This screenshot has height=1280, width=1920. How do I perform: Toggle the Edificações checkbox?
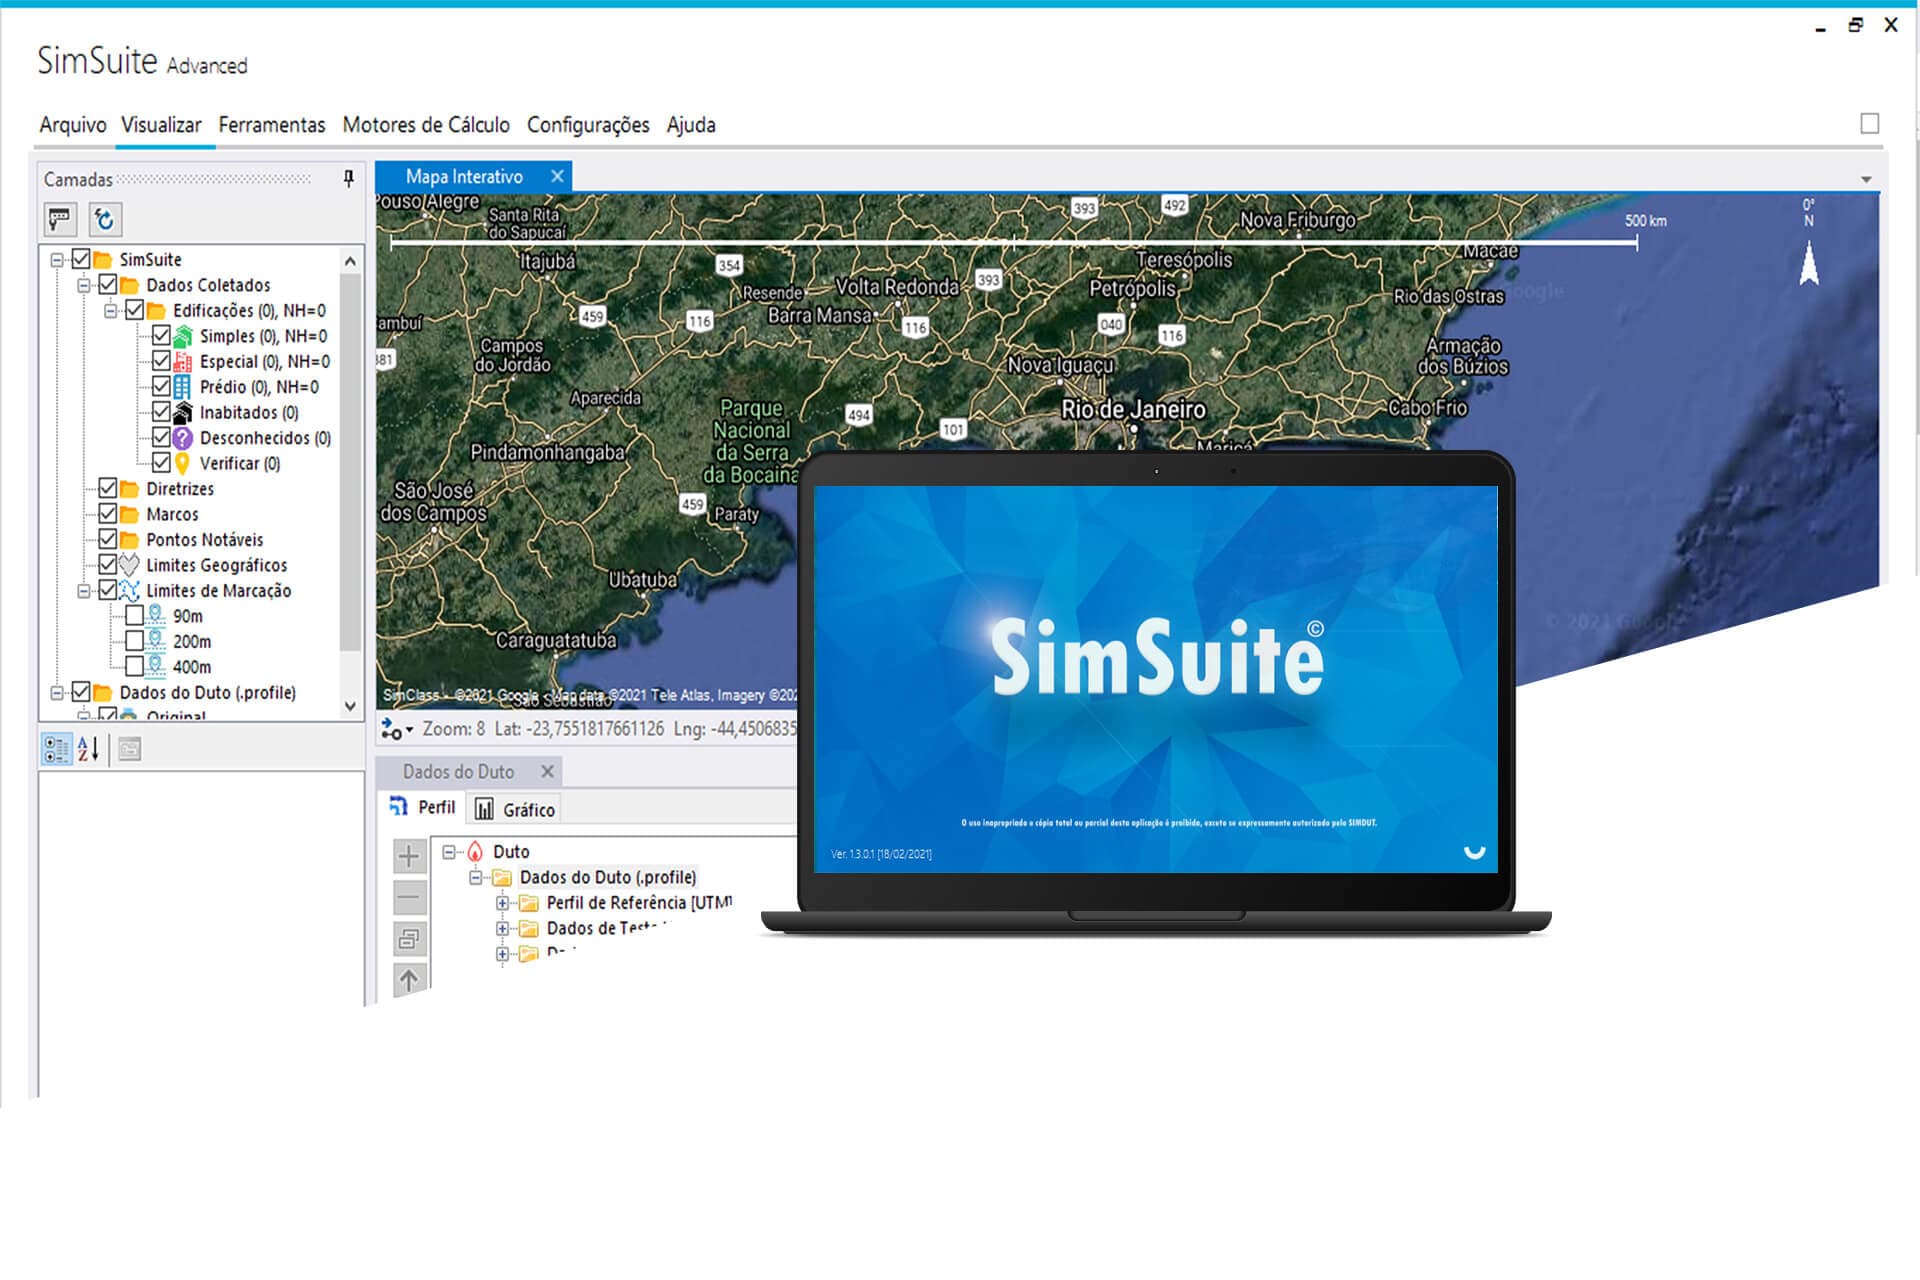135,310
